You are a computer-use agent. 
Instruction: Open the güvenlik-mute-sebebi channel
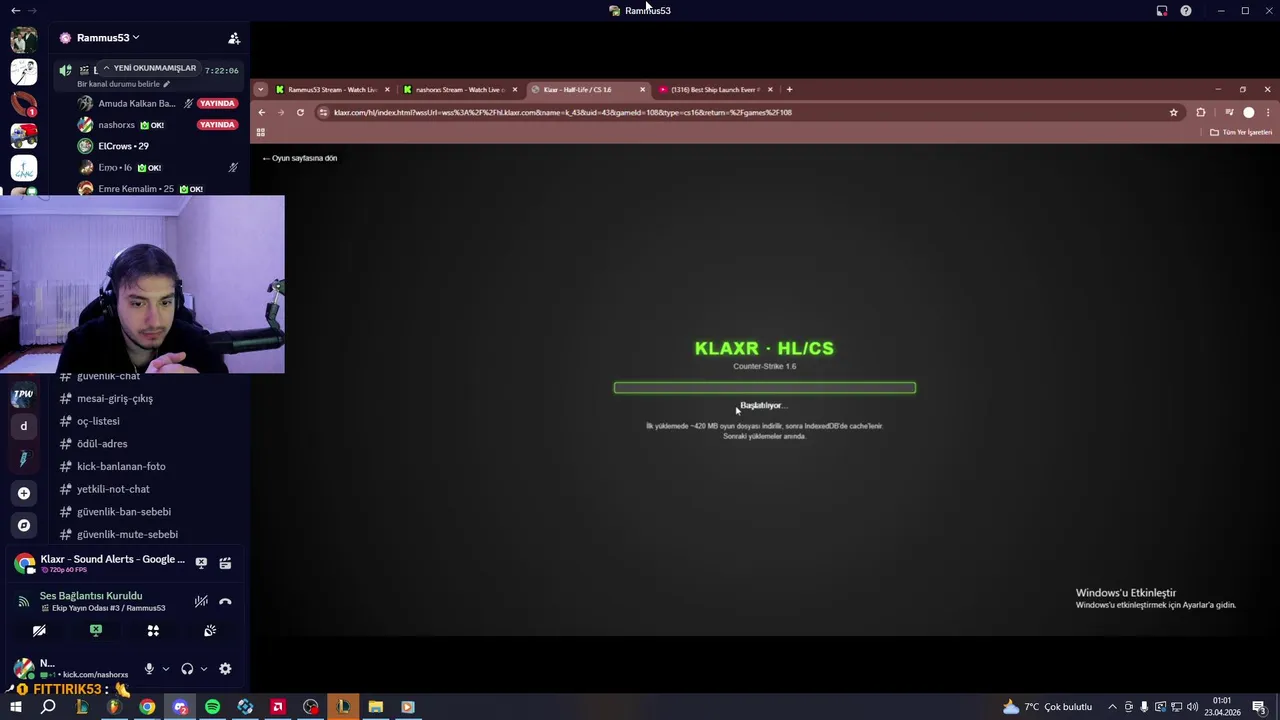pyautogui.click(x=127, y=534)
